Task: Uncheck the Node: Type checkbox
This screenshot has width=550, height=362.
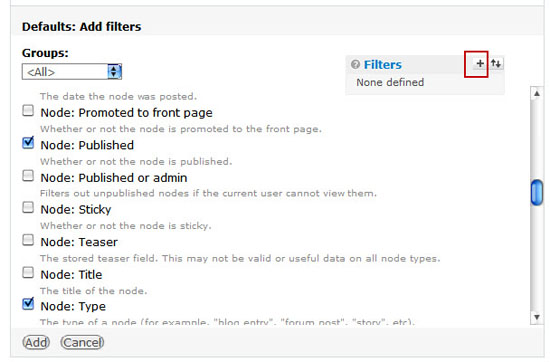Action: coord(28,304)
